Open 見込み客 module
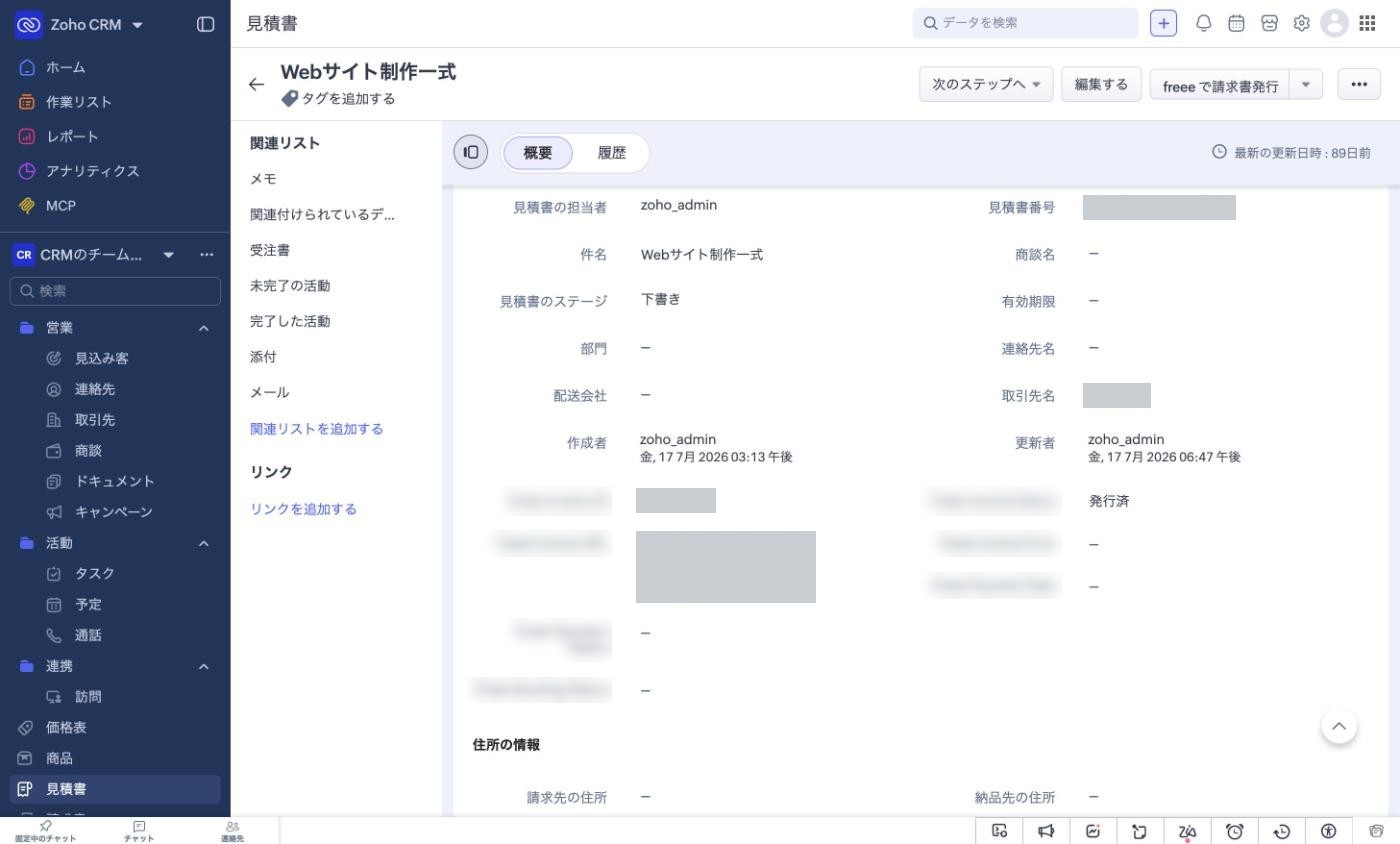This screenshot has height=844, width=1400. 101,358
